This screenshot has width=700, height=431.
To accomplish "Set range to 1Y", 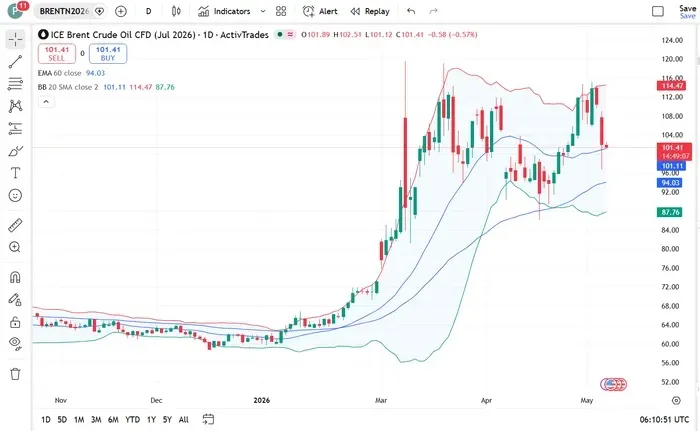I will 151,419.
